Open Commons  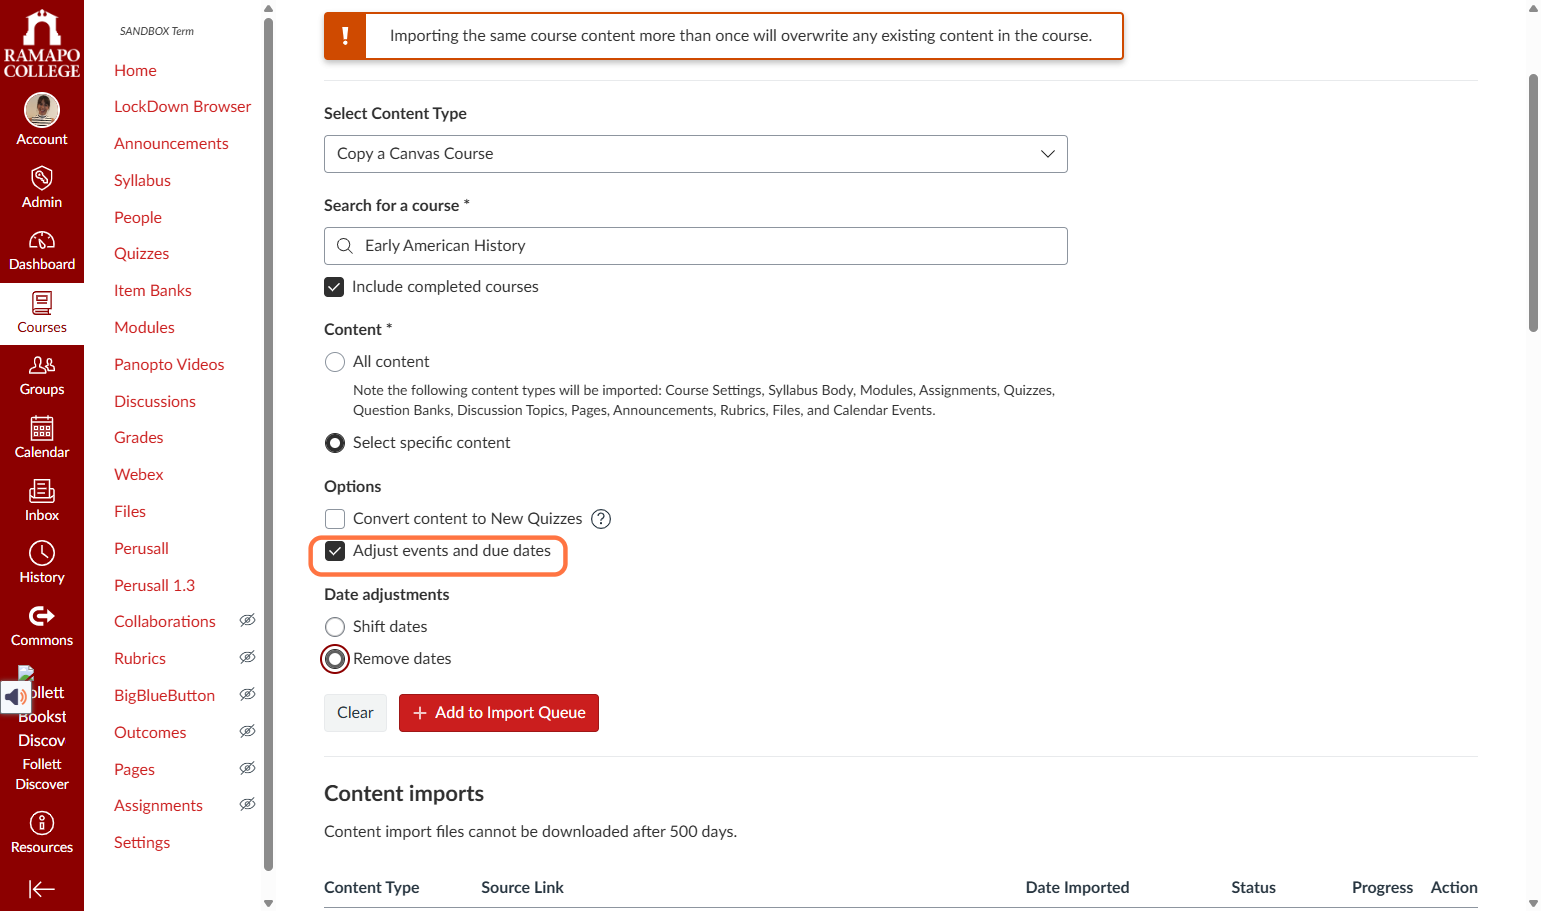pos(42,626)
